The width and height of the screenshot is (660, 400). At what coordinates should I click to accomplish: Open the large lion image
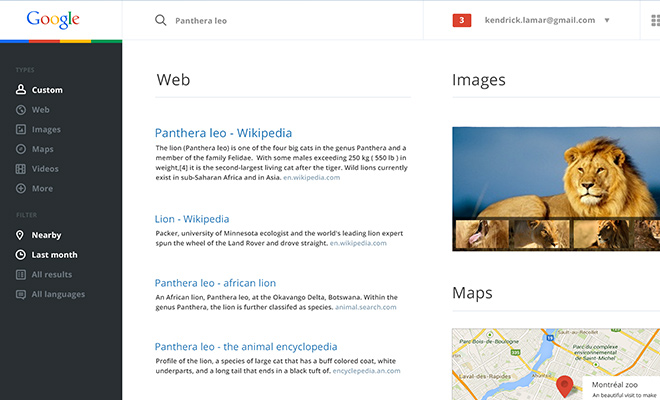click(x=556, y=172)
